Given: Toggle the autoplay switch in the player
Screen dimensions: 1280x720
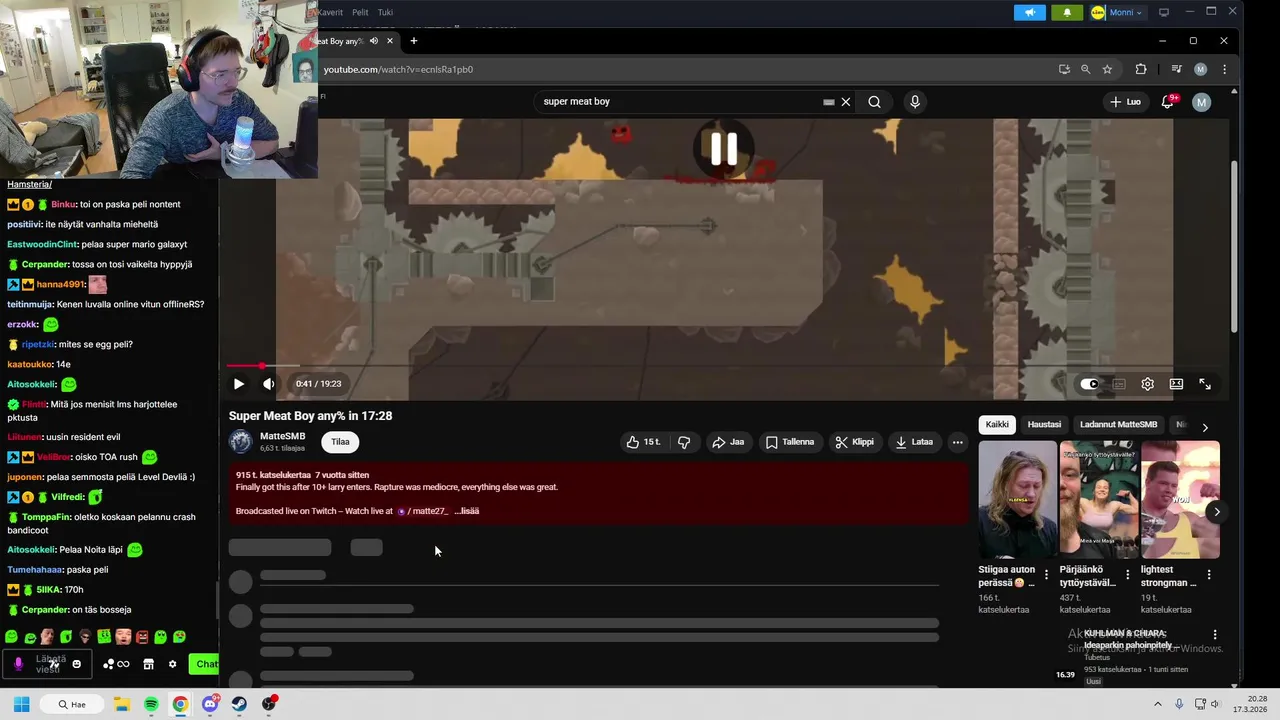Looking at the screenshot, I should pos(1089,384).
